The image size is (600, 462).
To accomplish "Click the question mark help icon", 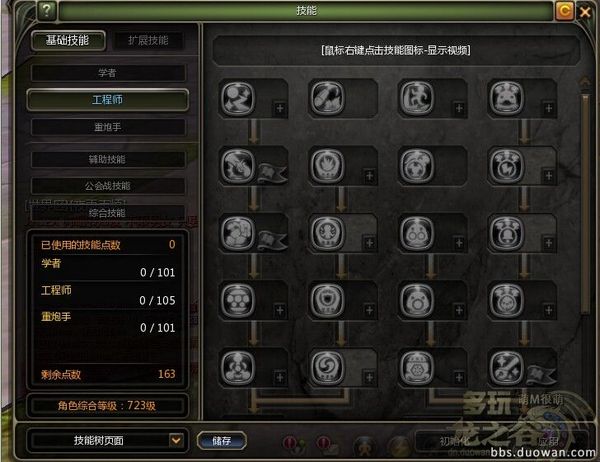I will [x=47, y=11].
